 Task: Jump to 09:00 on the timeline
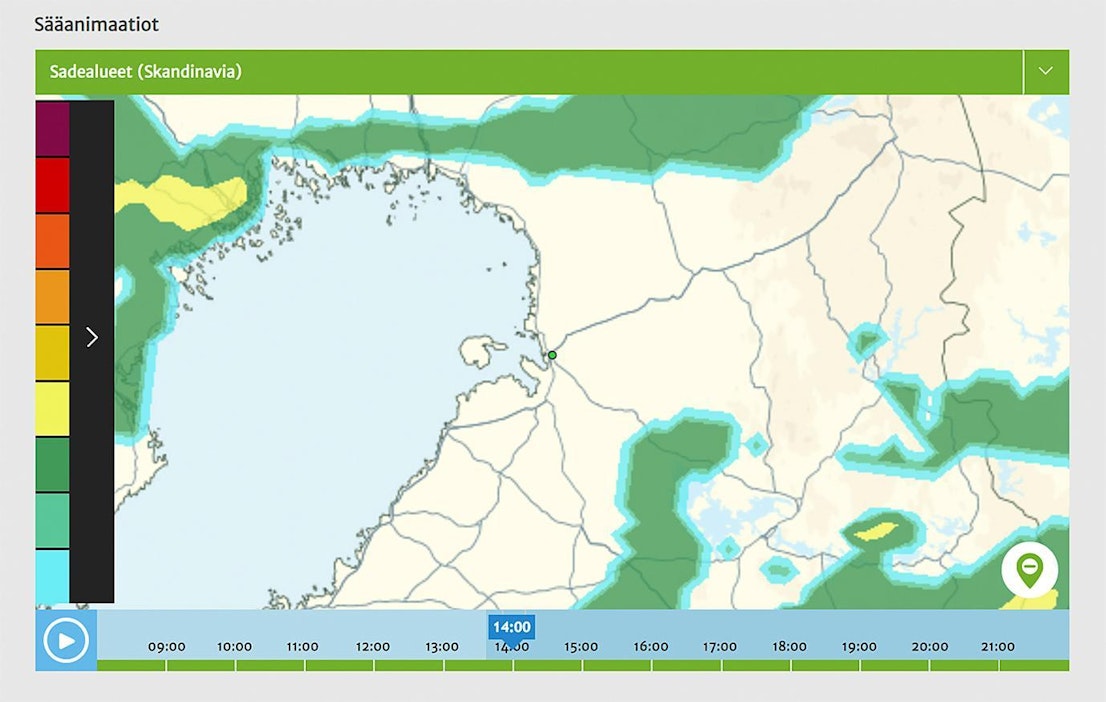point(166,647)
